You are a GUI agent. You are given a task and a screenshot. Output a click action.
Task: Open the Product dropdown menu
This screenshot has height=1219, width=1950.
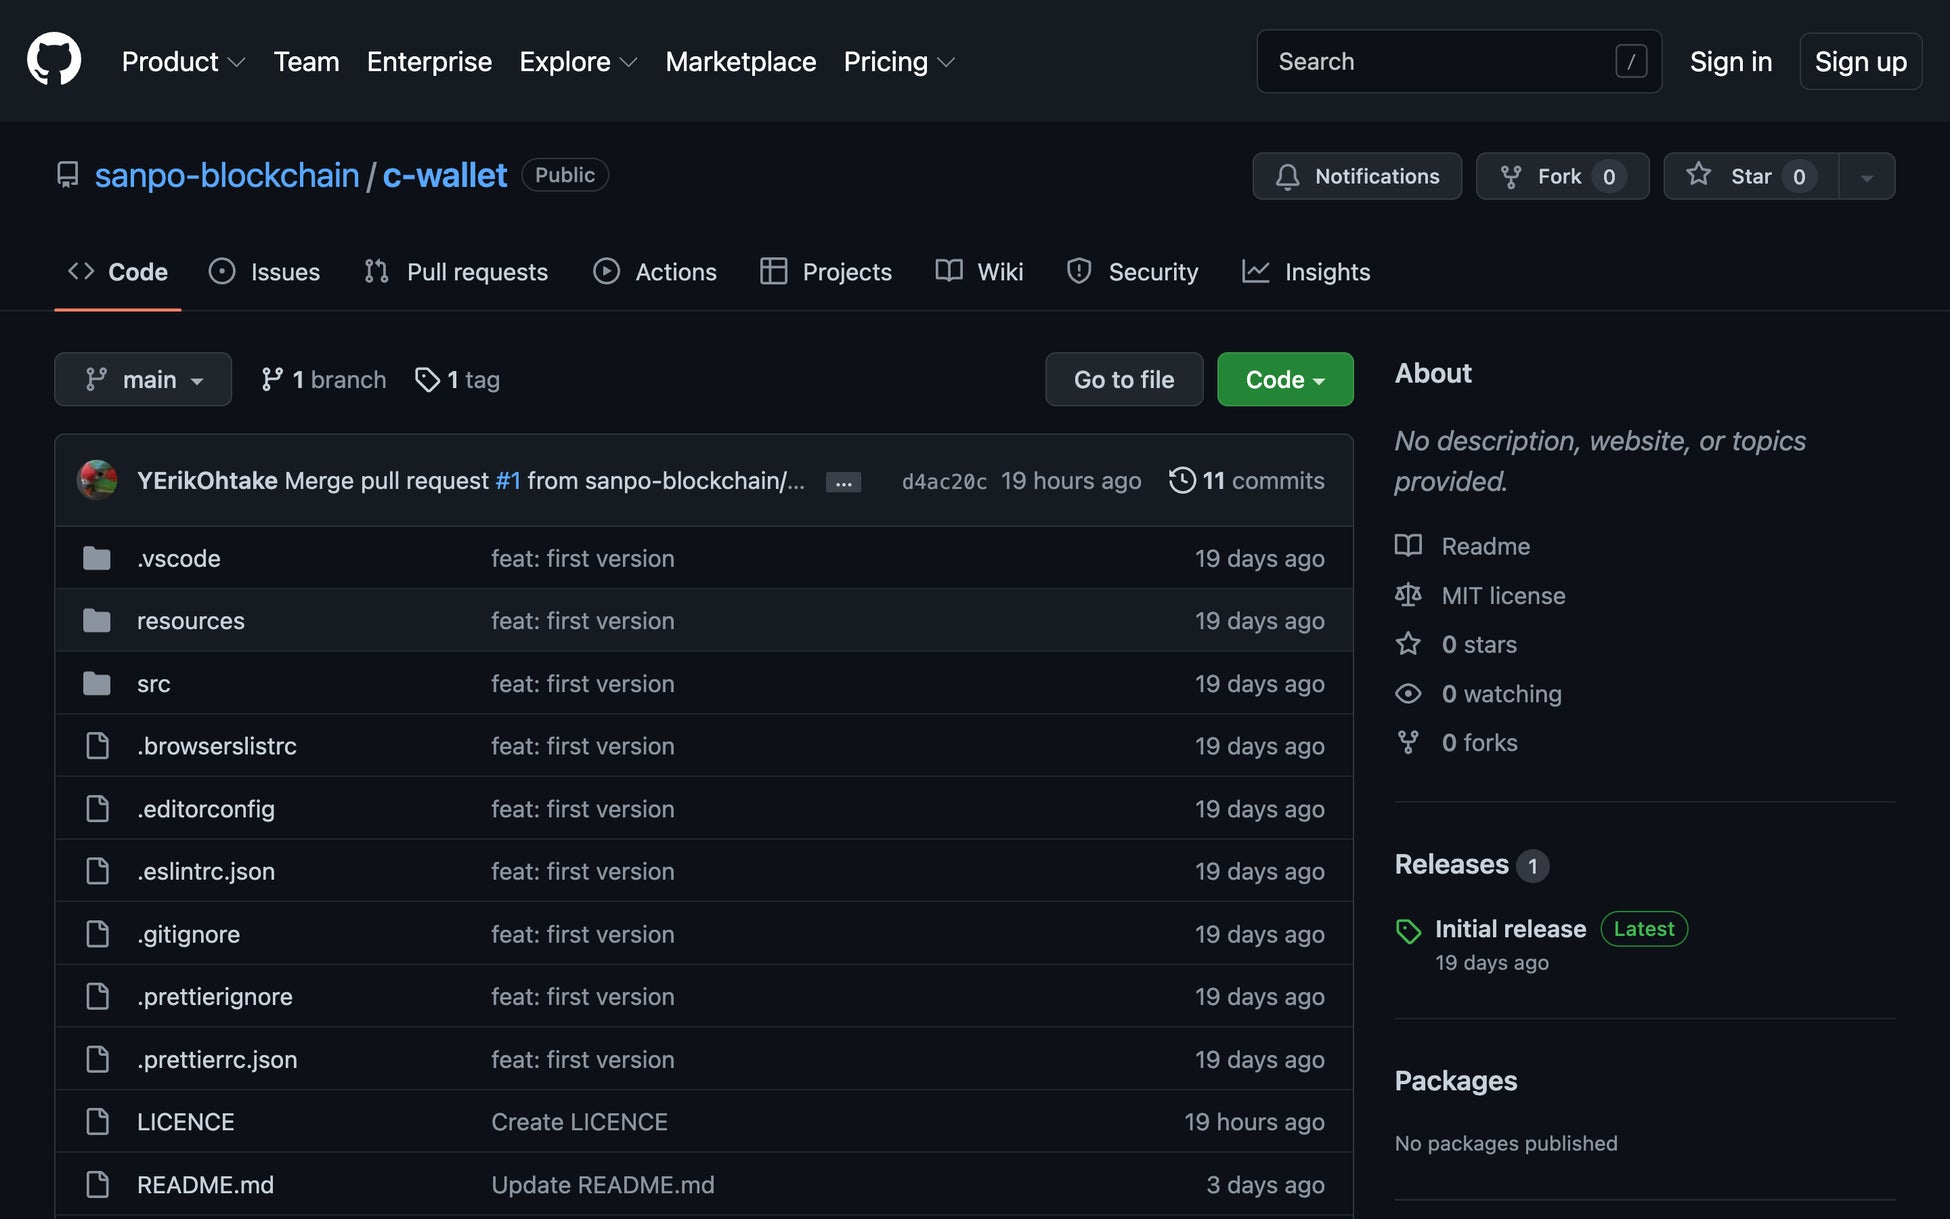[183, 61]
